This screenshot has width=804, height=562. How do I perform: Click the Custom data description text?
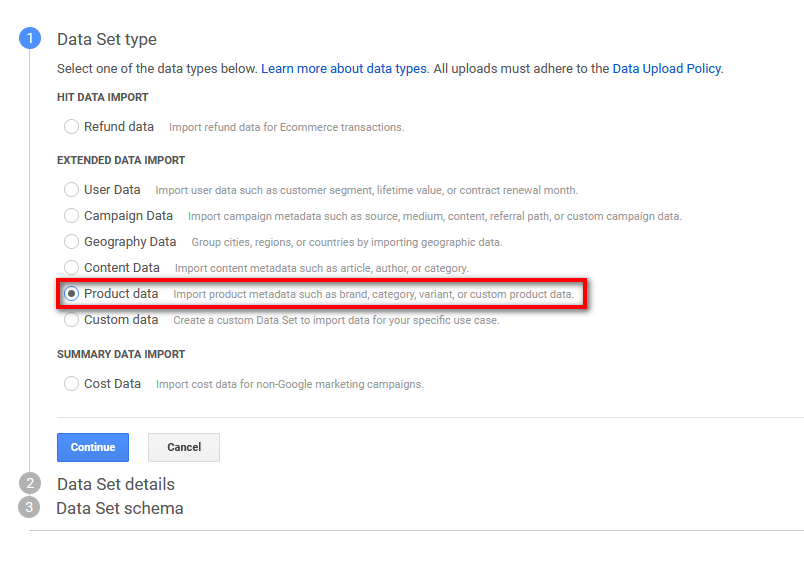[x=336, y=320]
